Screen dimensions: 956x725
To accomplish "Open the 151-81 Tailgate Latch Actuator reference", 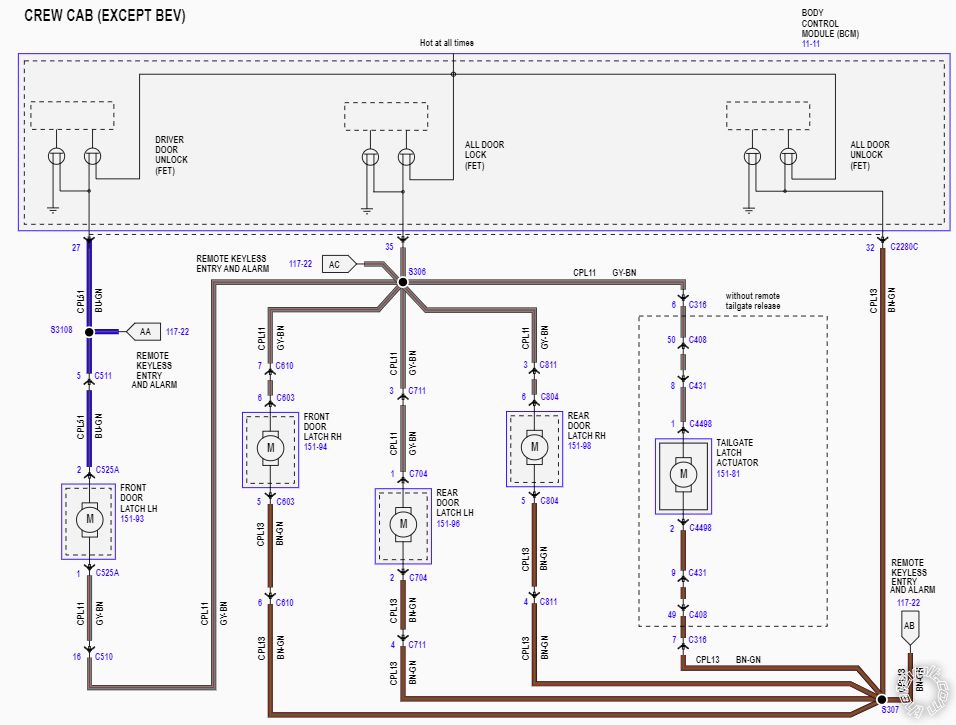I will pyautogui.click(x=728, y=473).
